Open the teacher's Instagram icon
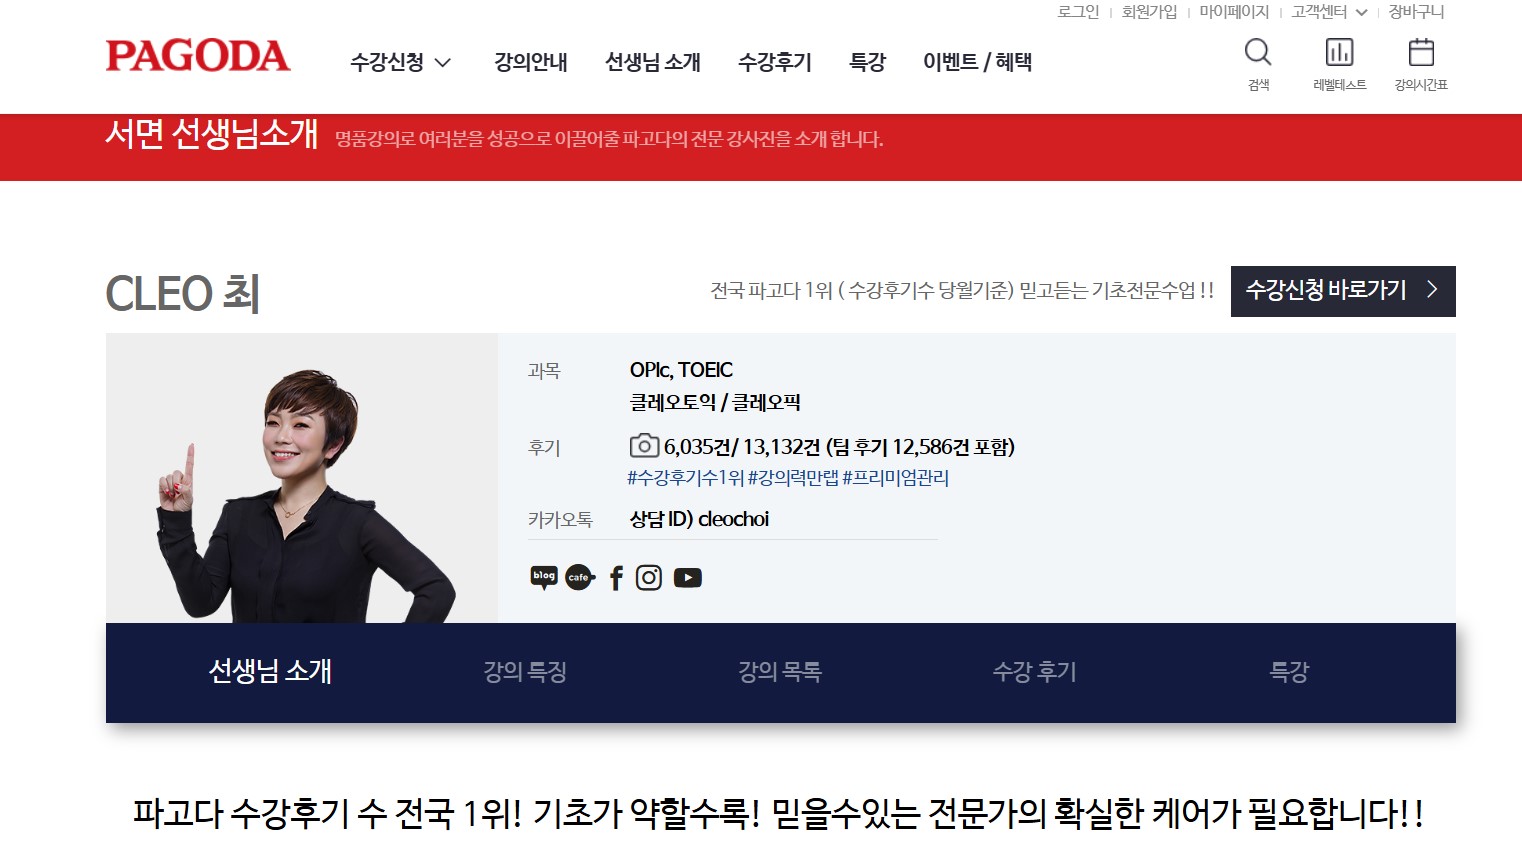 649,578
